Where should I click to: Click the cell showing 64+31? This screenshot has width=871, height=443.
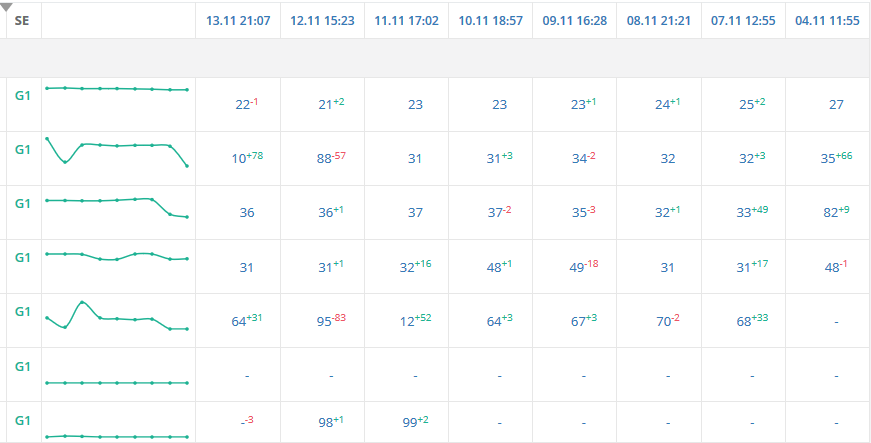click(247, 320)
